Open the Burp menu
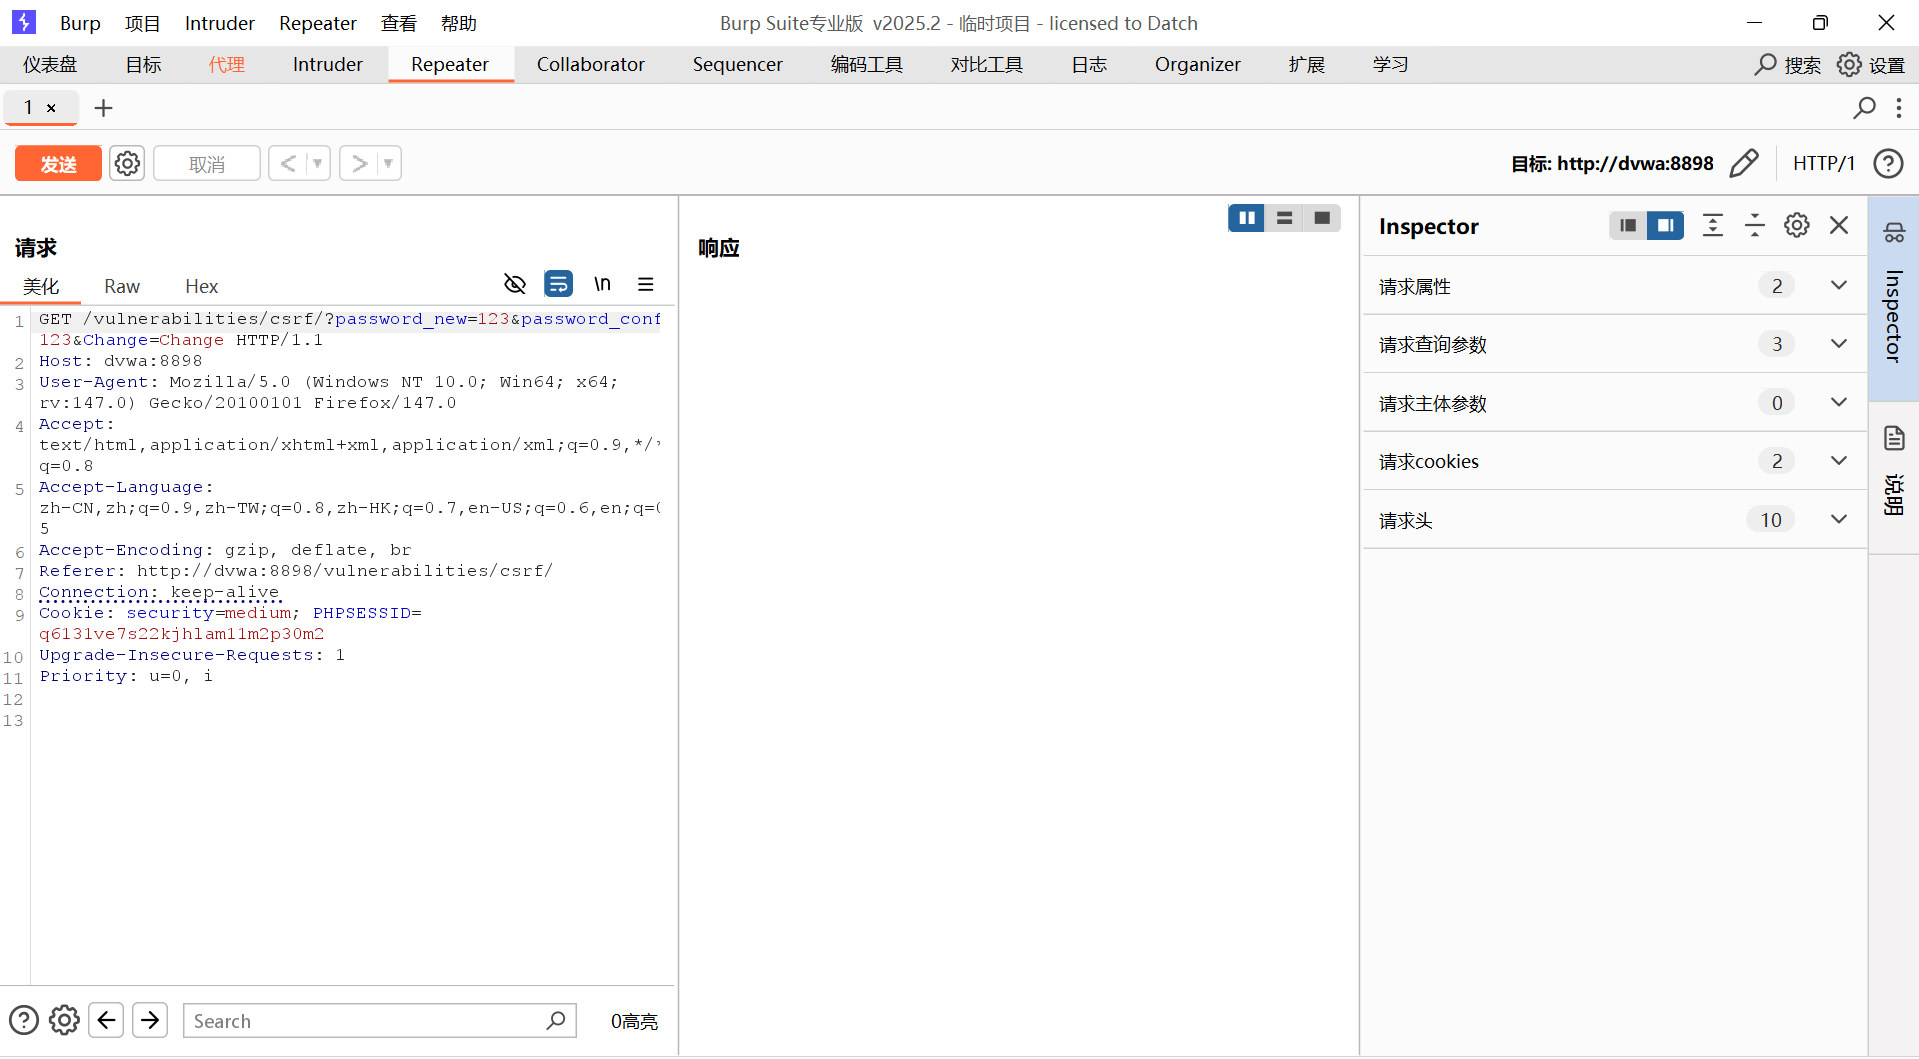 (80, 23)
